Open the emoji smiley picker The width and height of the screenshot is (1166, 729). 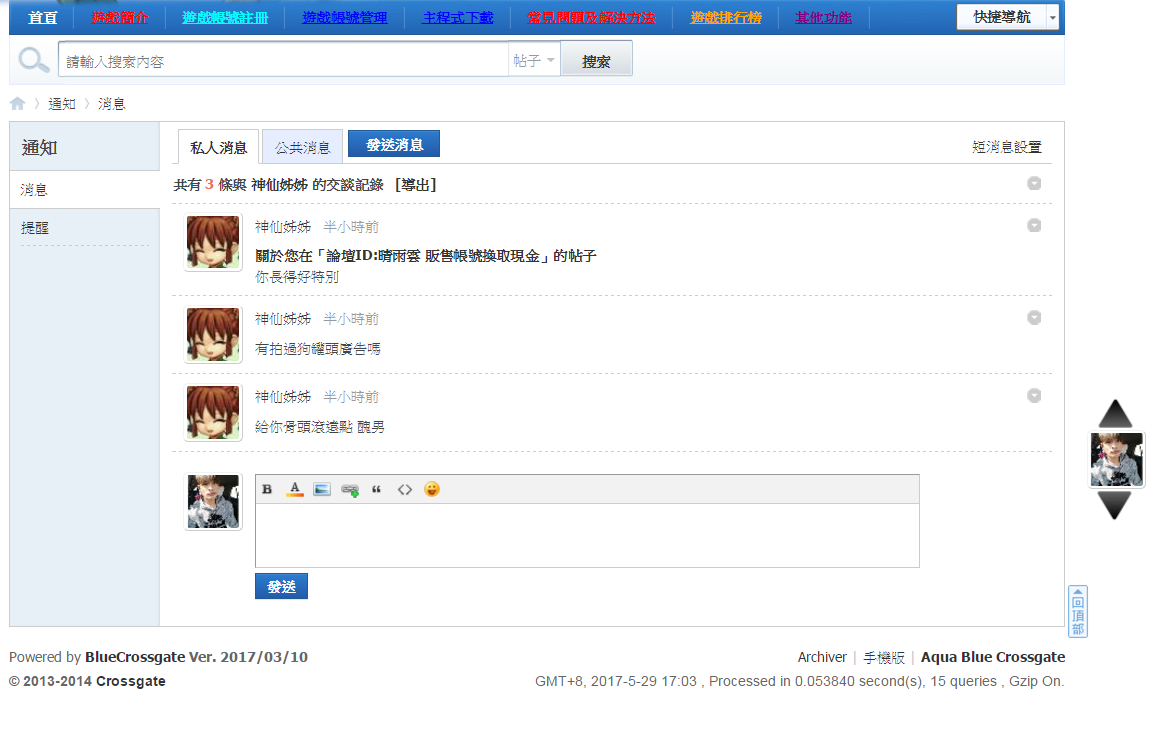click(x=432, y=489)
